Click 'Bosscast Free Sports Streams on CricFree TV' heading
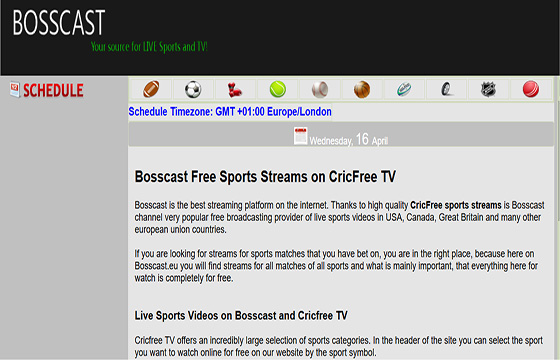This screenshot has width=560, height=360. pyautogui.click(x=265, y=177)
